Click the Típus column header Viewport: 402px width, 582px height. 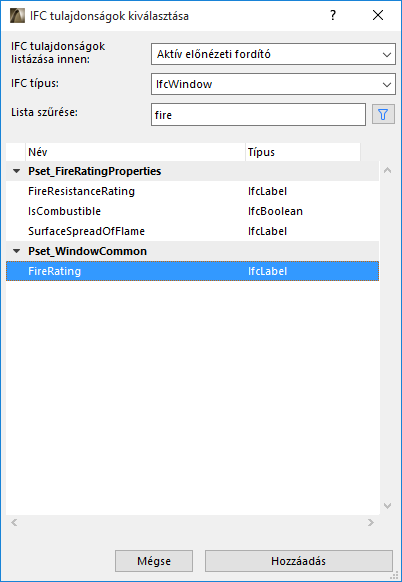coord(303,152)
